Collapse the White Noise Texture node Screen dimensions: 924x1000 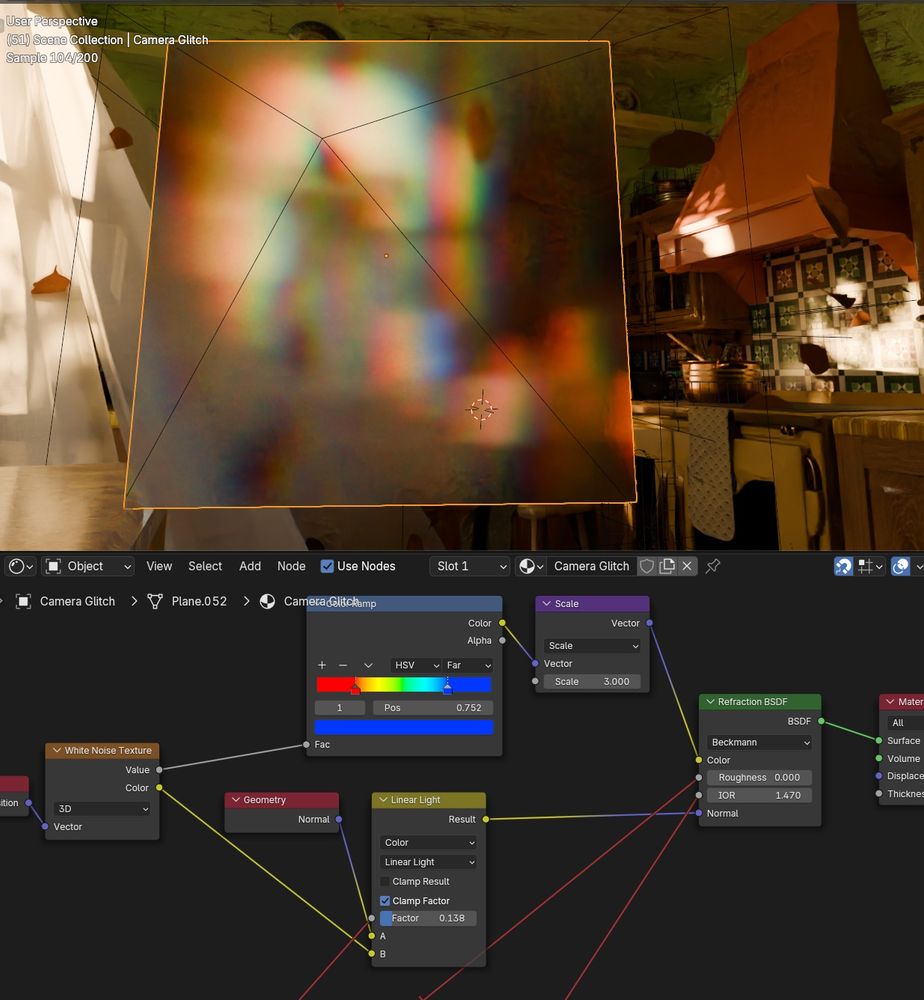click(x=57, y=751)
